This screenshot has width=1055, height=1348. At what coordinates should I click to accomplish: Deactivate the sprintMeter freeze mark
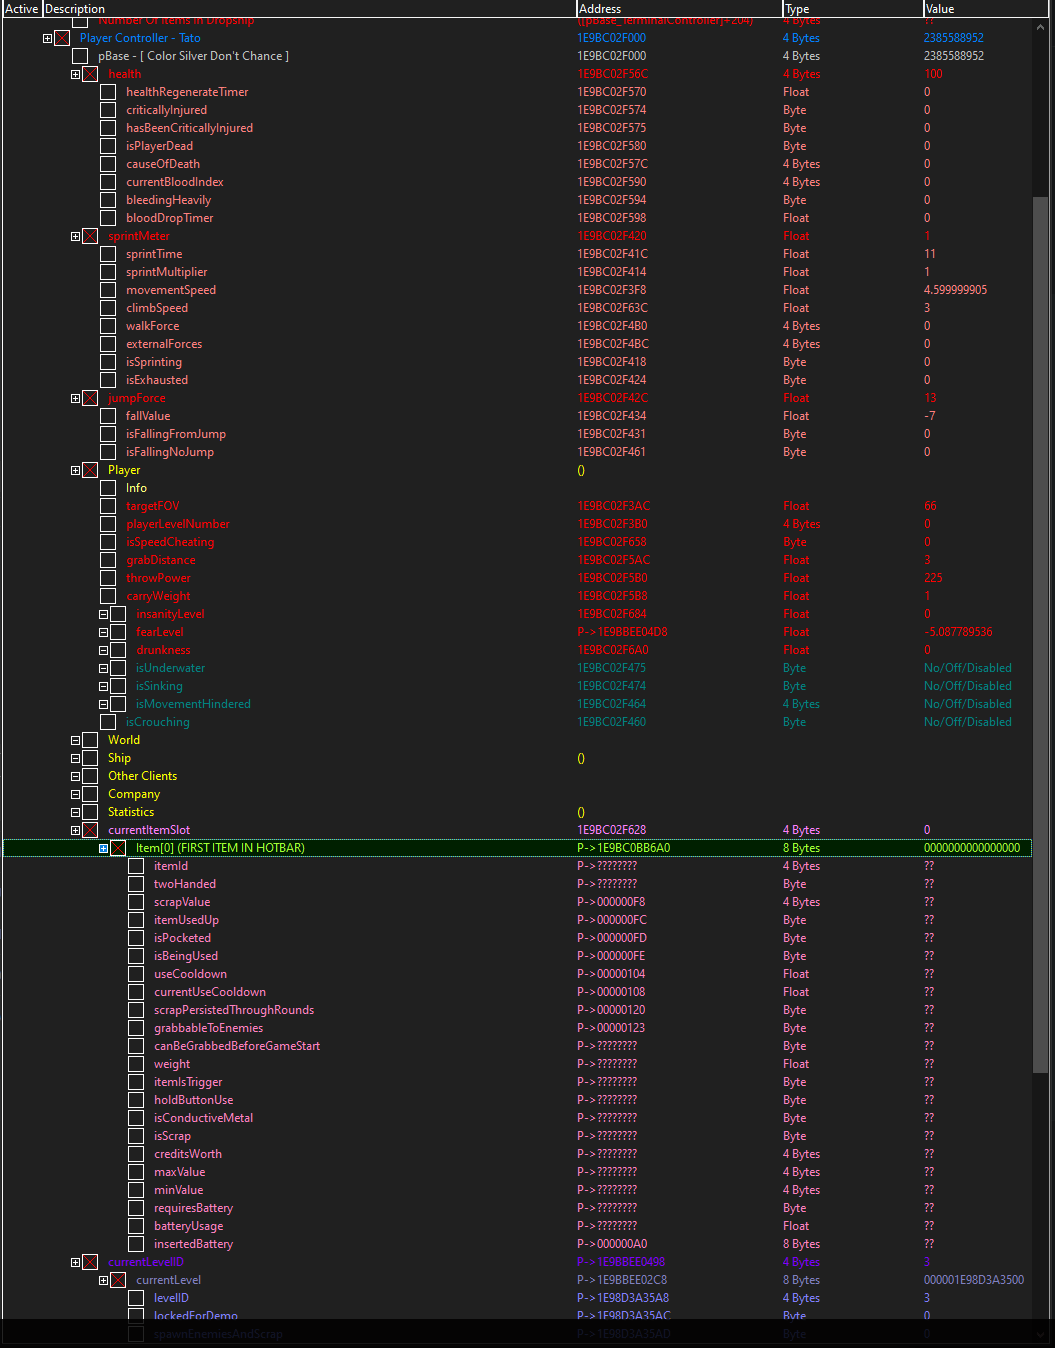pos(90,236)
